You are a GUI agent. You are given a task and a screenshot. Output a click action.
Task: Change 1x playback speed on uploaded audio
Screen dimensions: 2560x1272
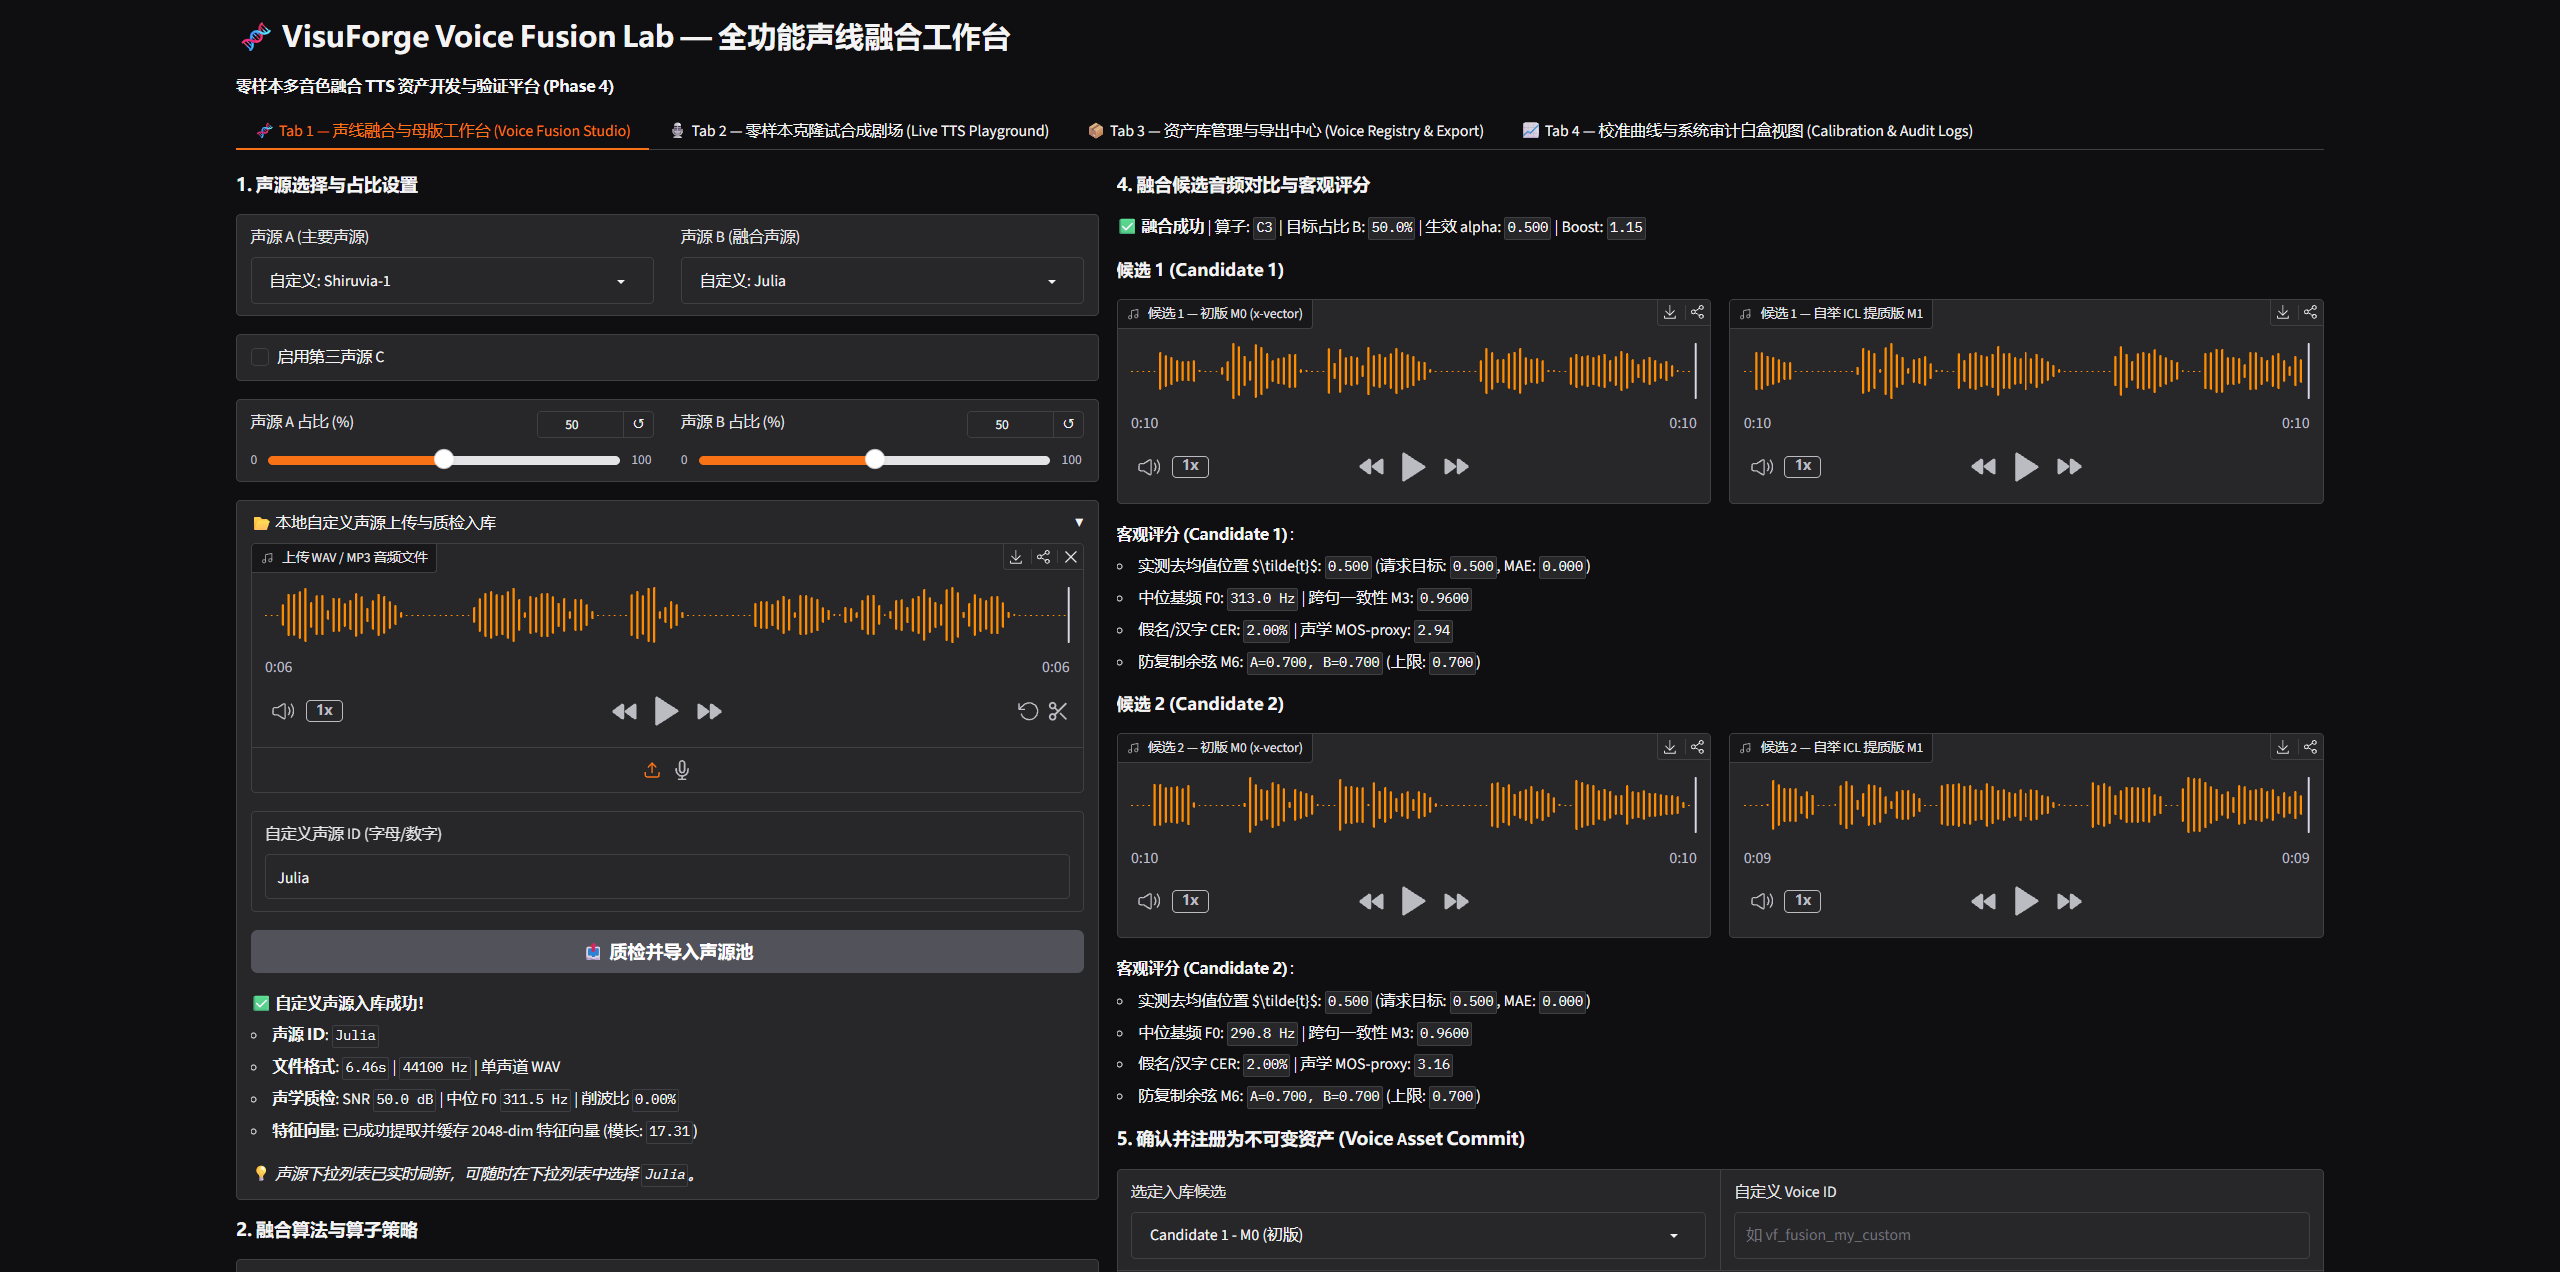coord(324,711)
